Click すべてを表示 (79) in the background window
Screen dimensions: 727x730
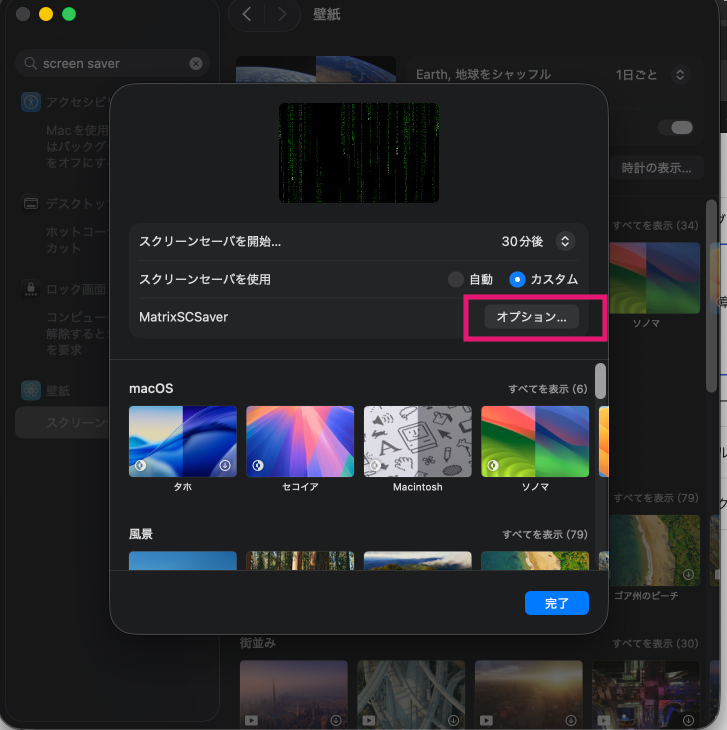point(655,498)
